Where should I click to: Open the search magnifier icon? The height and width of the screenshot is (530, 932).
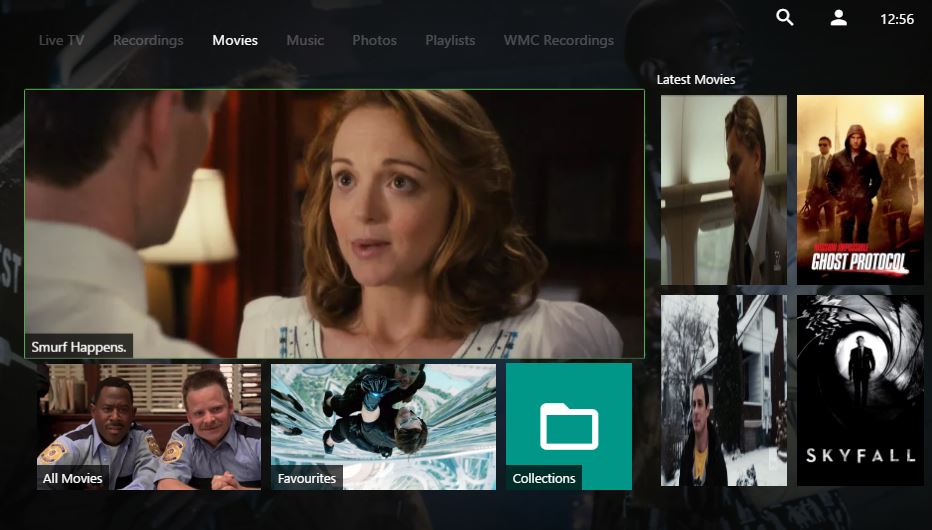[x=785, y=18]
